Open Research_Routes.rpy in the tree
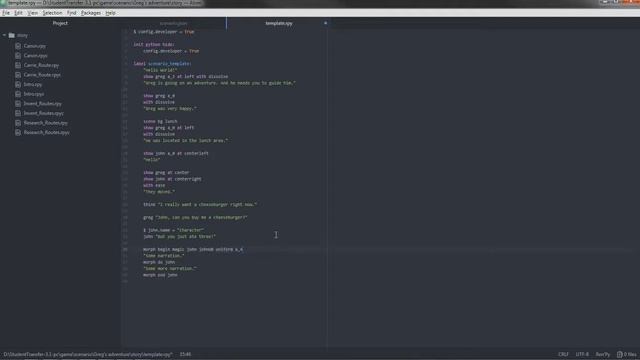 (45, 123)
